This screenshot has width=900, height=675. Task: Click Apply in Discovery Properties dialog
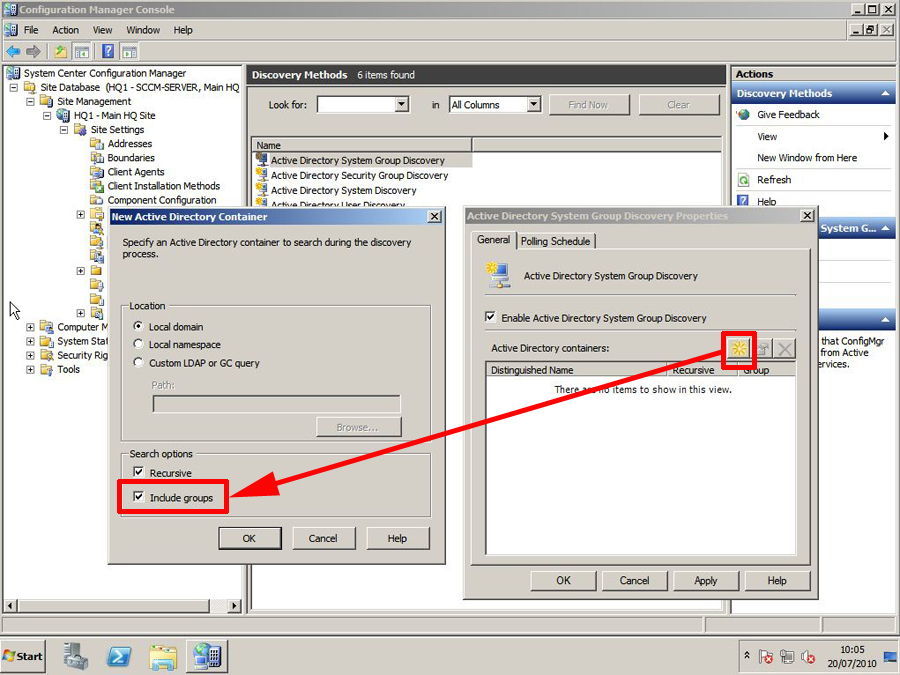tap(705, 581)
